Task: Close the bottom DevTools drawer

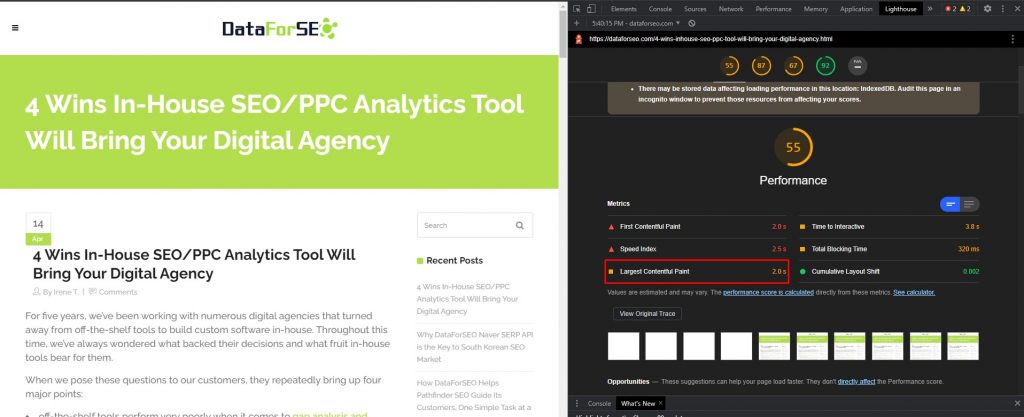Action: pyautogui.click(x=1016, y=403)
